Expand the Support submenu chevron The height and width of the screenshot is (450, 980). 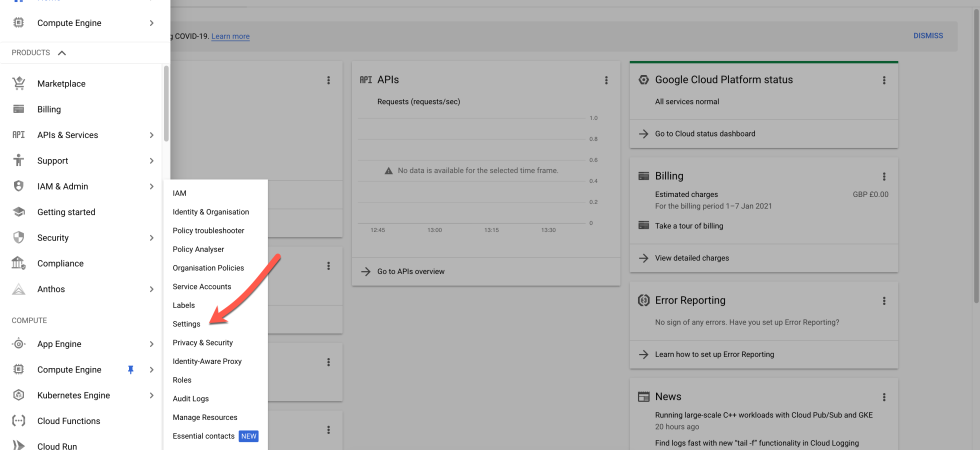click(151, 161)
